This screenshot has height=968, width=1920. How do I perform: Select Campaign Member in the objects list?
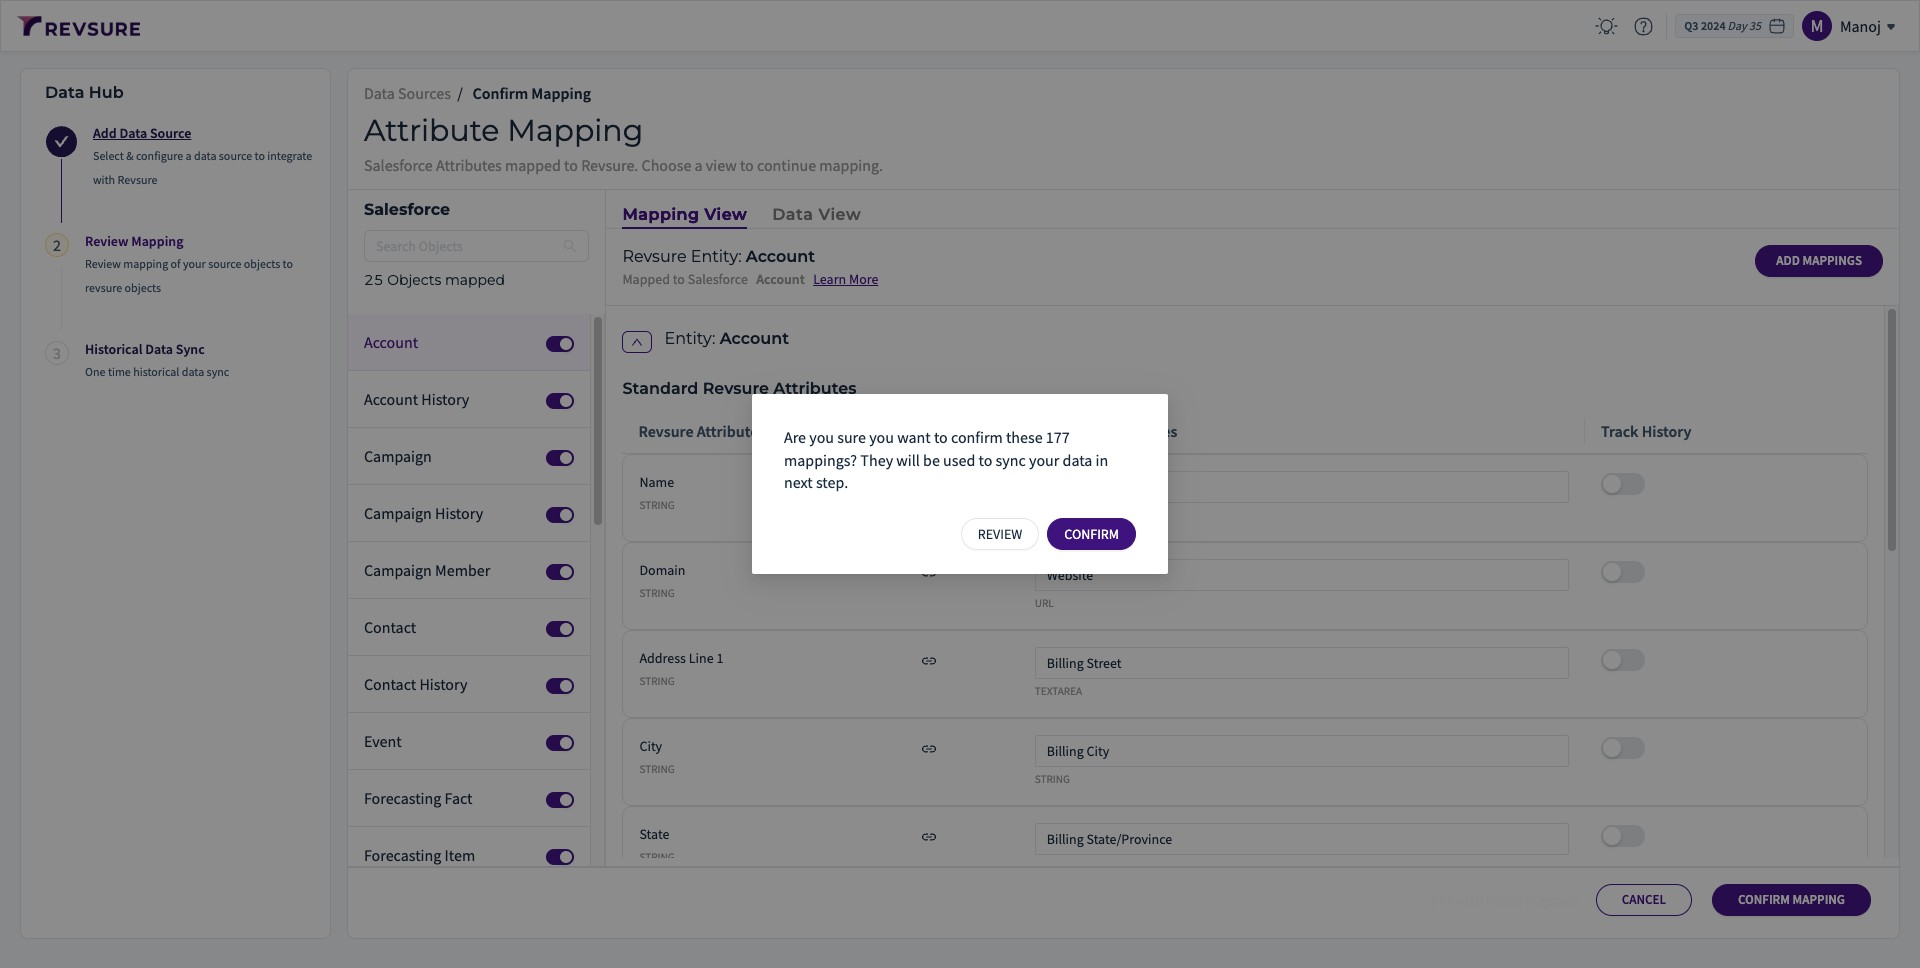click(x=469, y=571)
